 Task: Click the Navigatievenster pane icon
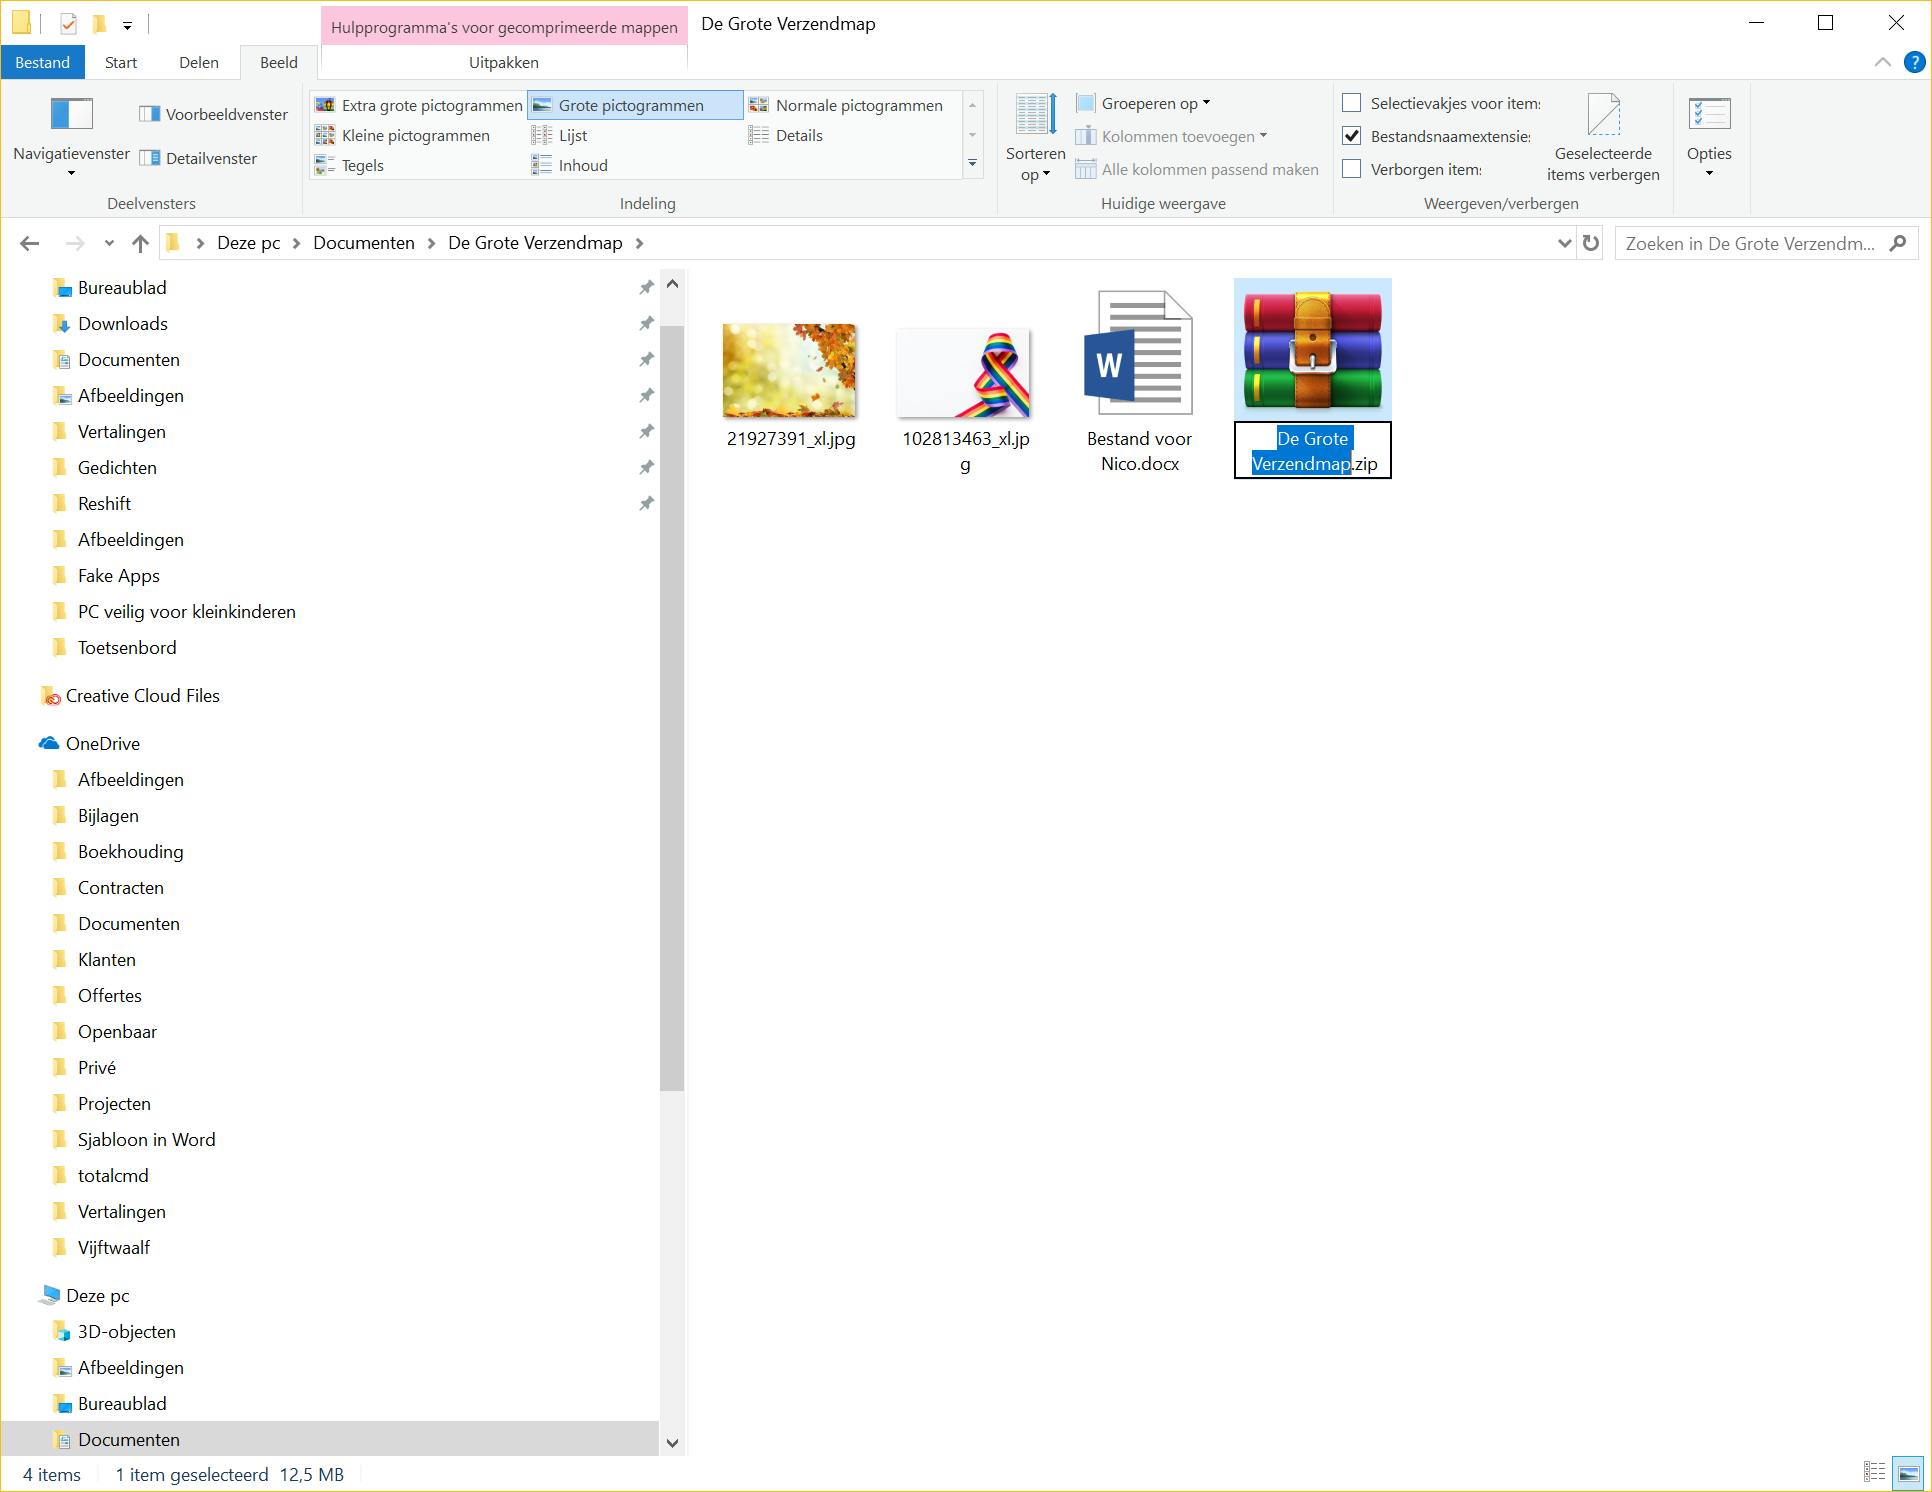pos(71,115)
